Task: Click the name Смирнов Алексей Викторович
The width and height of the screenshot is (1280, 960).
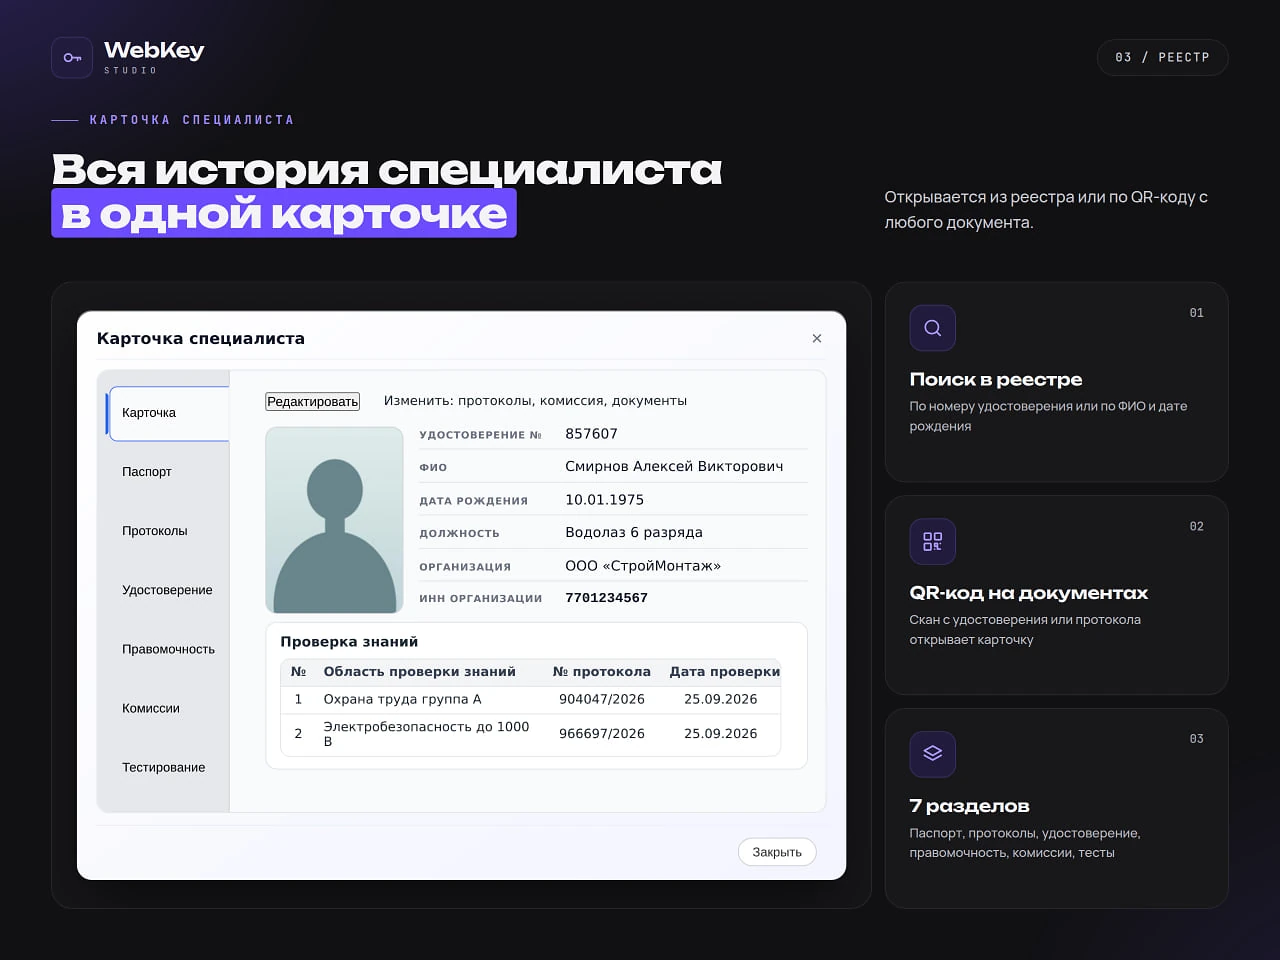Action: pyautogui.click(x=674, y=466)
